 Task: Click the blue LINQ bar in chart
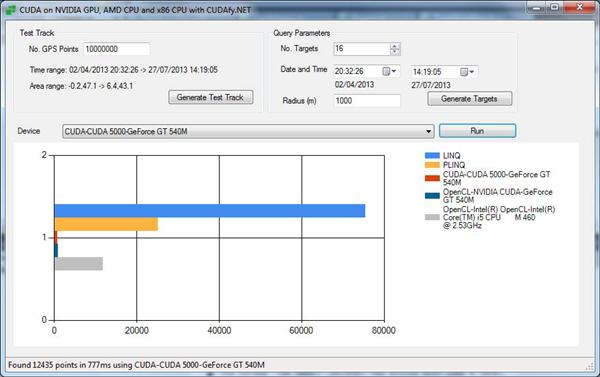[210, 211]
